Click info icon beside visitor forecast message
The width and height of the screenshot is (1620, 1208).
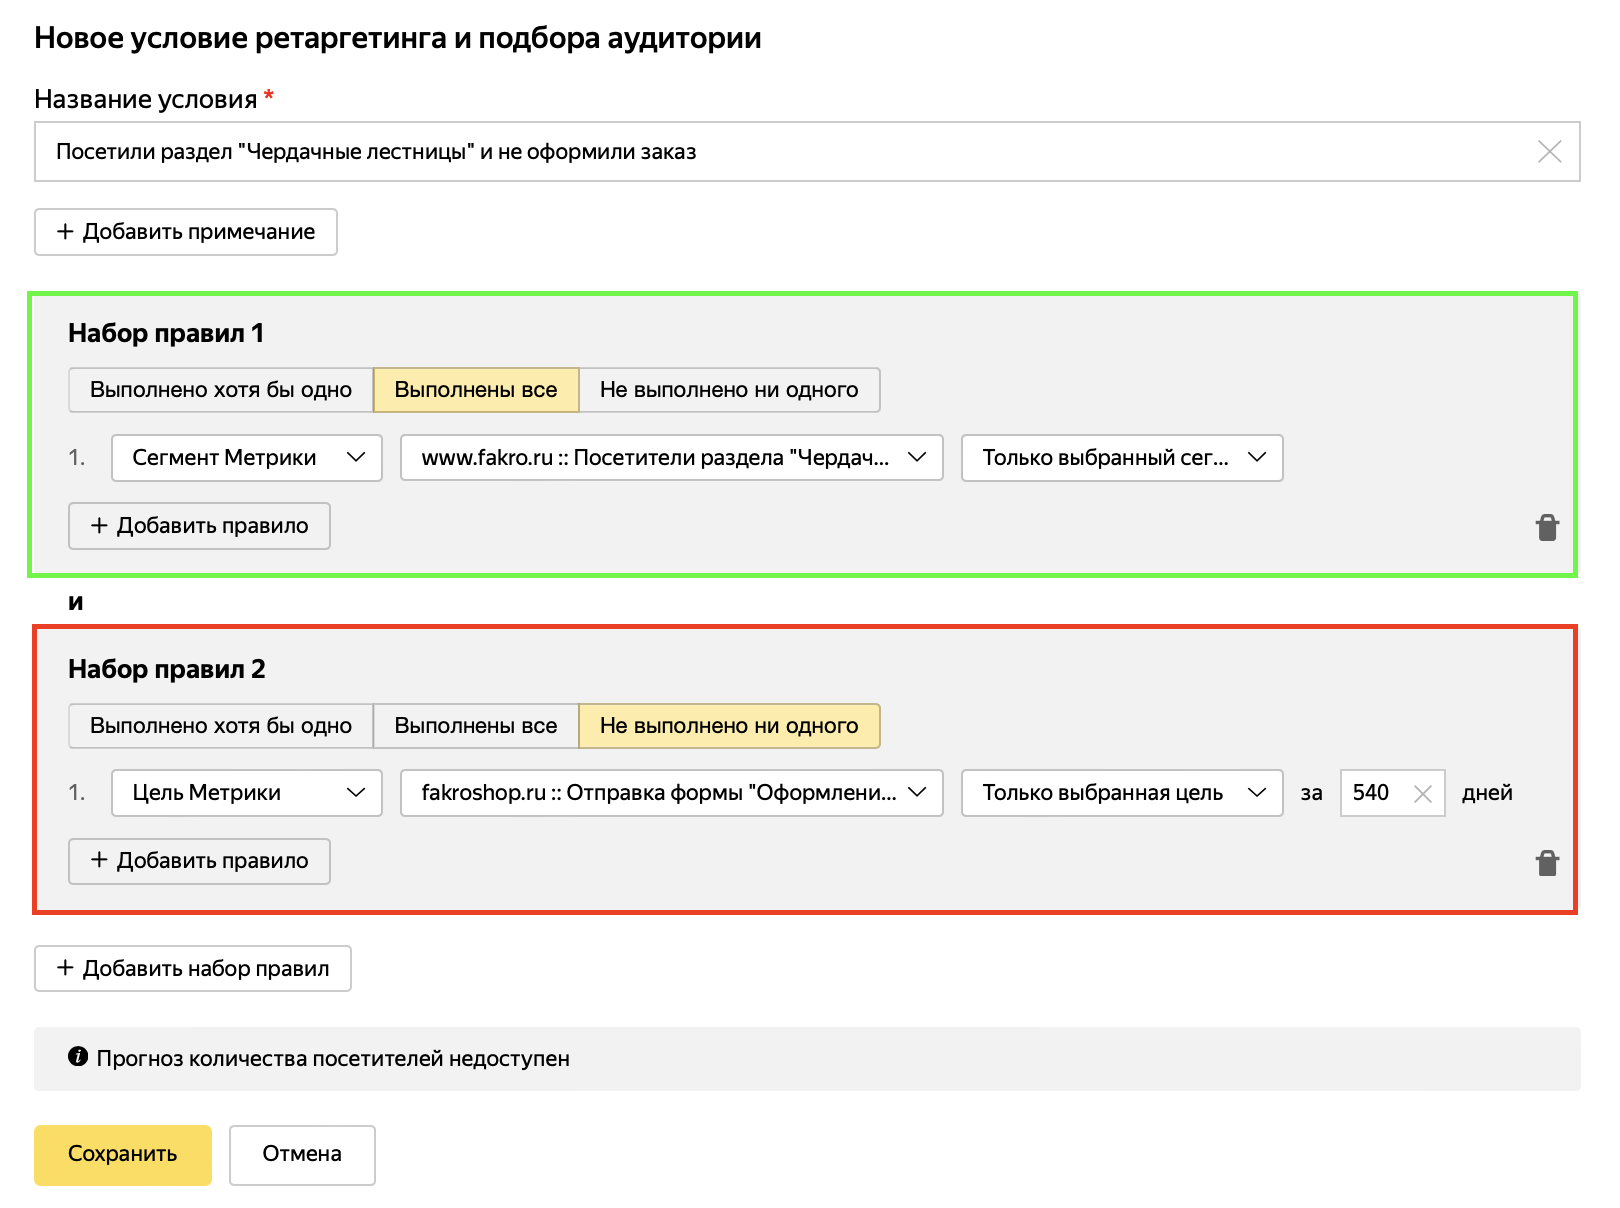78,1057
